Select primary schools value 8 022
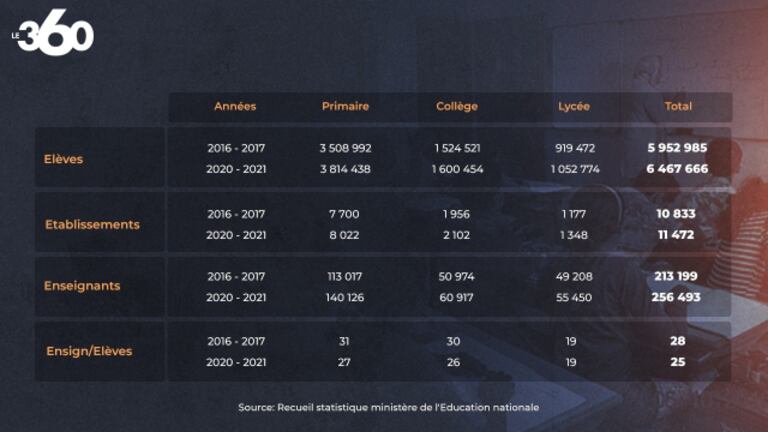This screenshot has width=768, height=432. [x=345, y=235]
